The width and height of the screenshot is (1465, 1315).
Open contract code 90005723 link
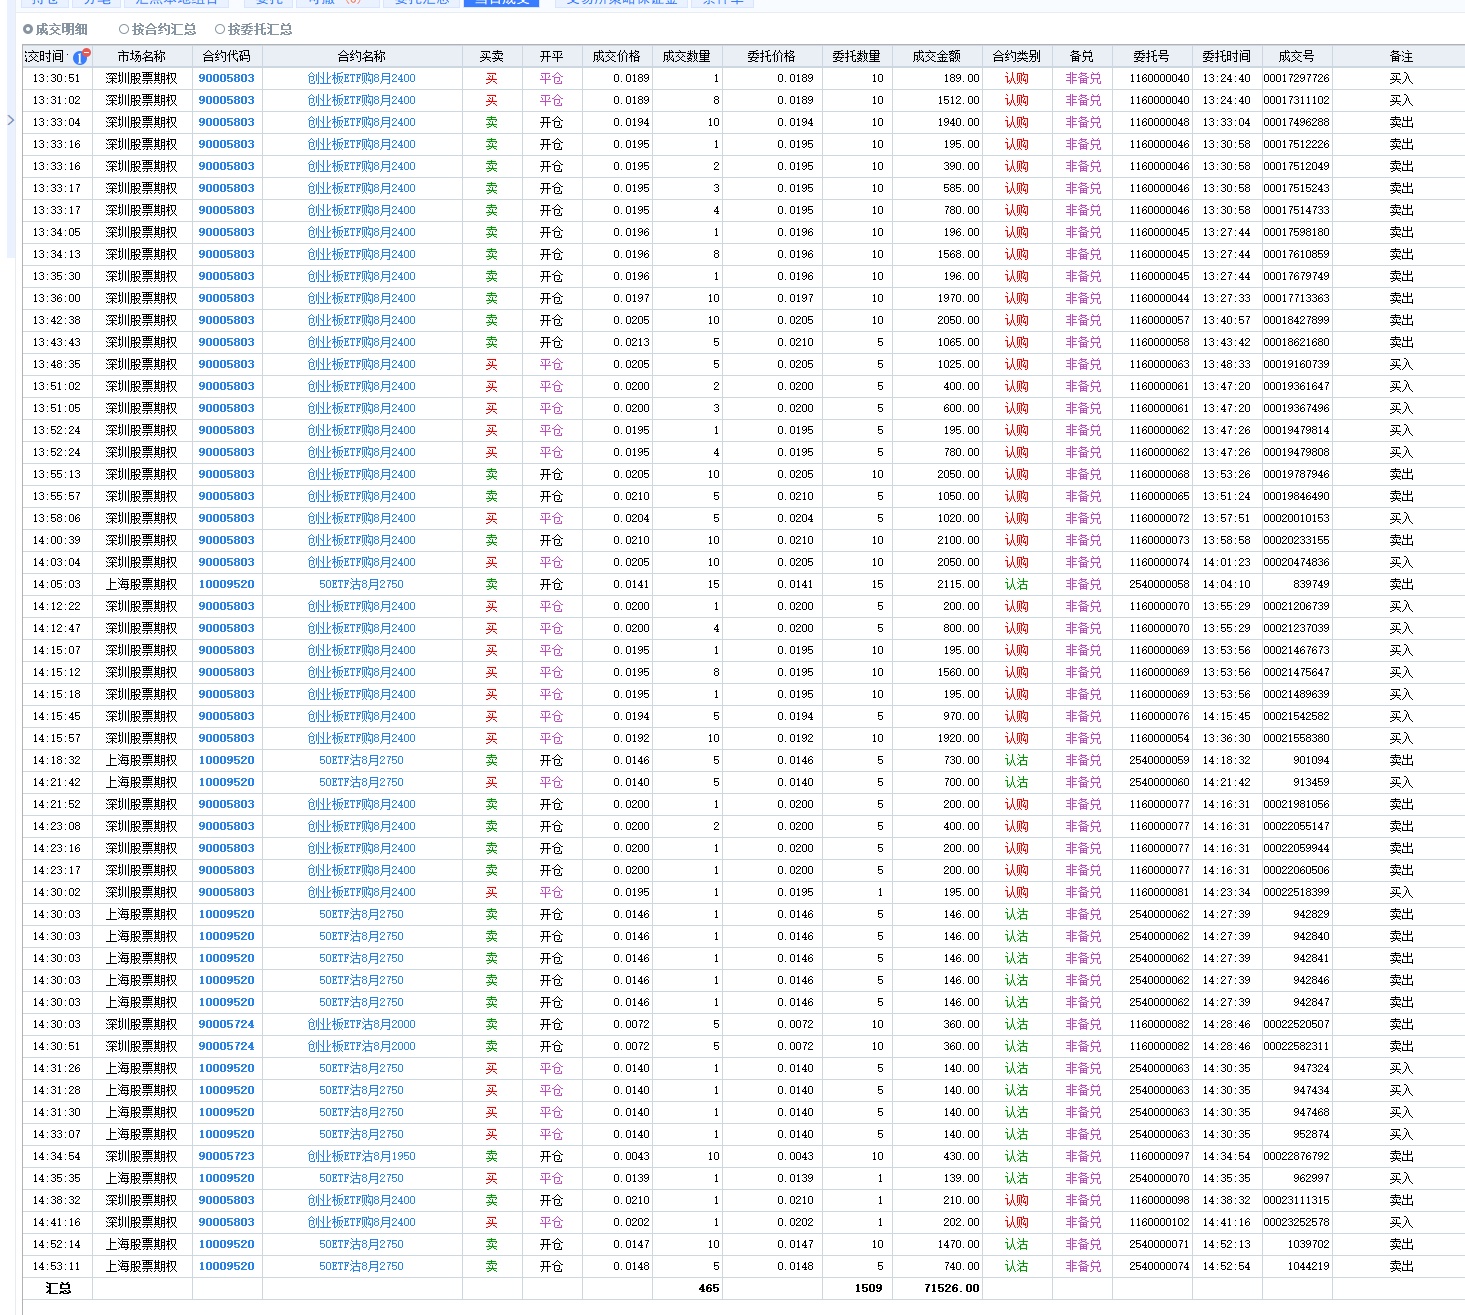tap(226, 1156)
